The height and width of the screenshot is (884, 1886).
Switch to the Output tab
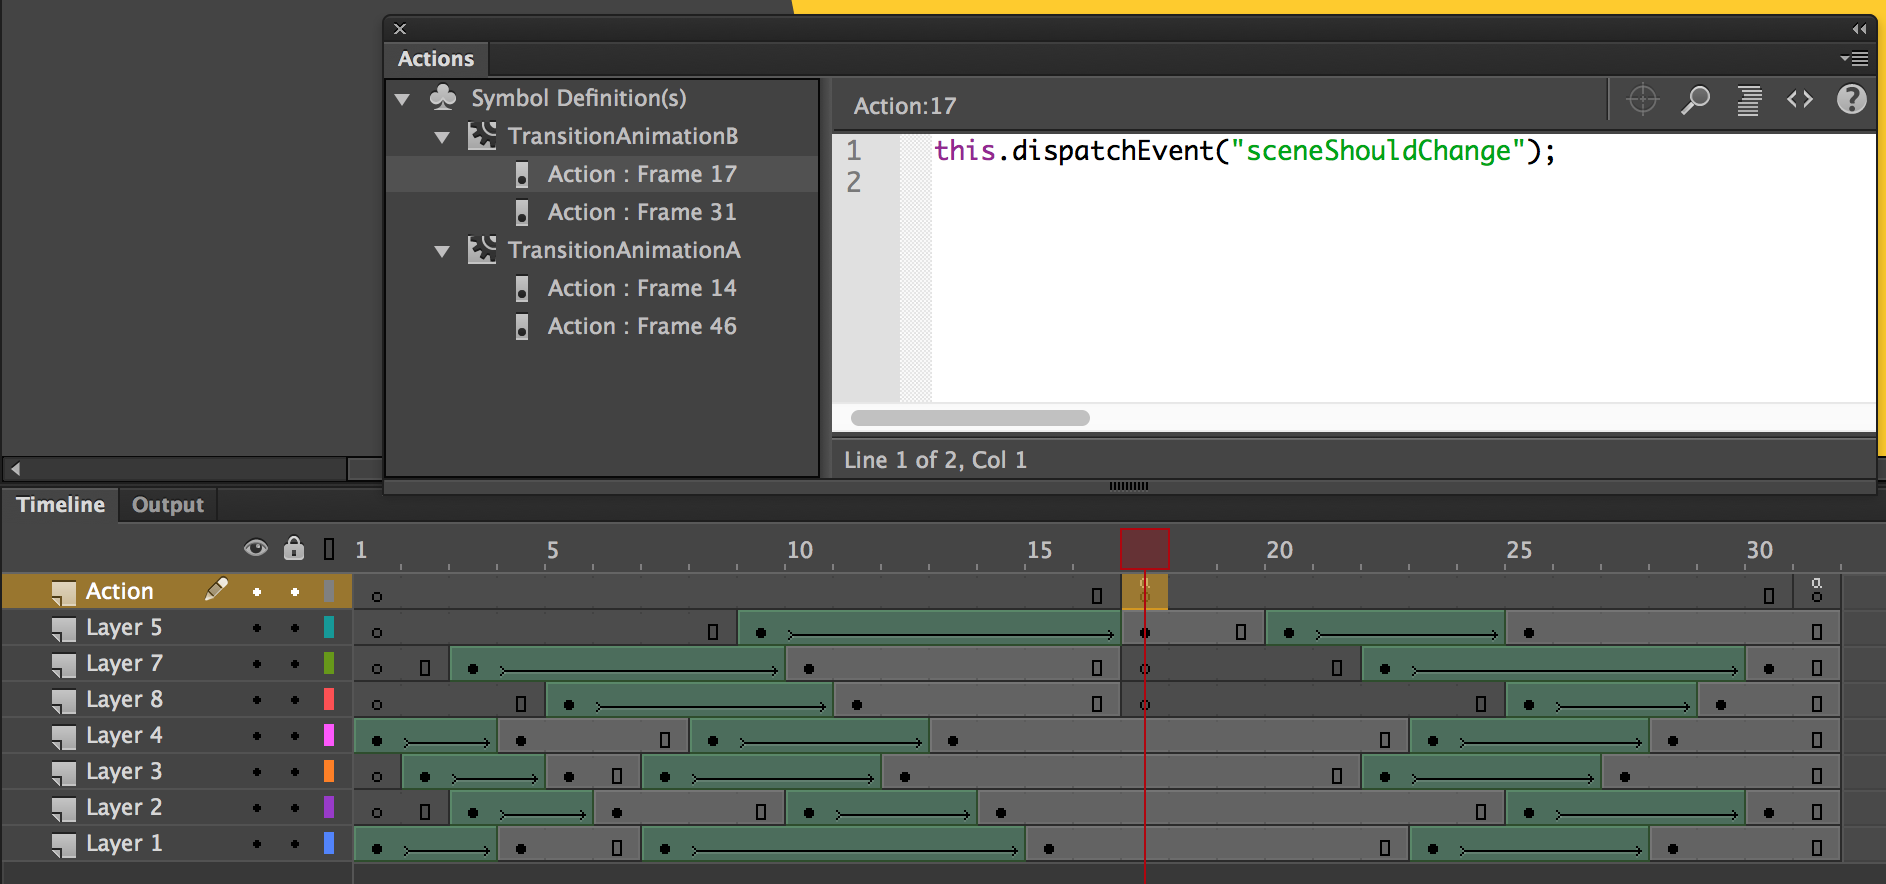pos(167,505)
